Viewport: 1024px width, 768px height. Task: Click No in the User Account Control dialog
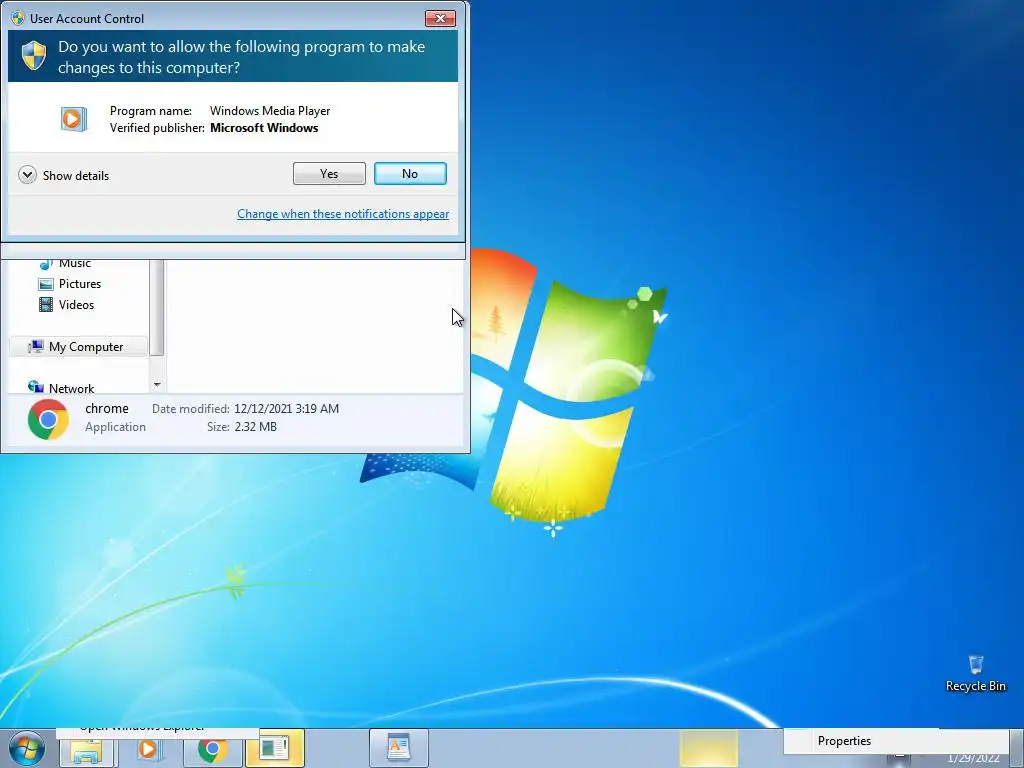[x=410, y=174]
